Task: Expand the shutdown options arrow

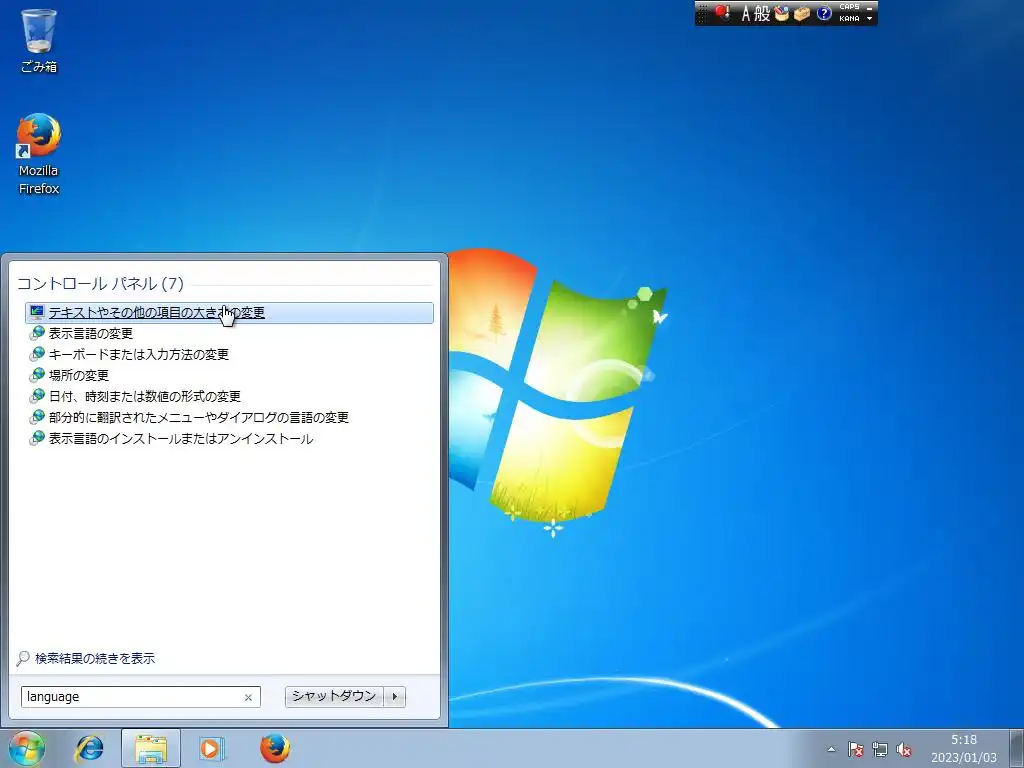Action: (x=394, y=696)
